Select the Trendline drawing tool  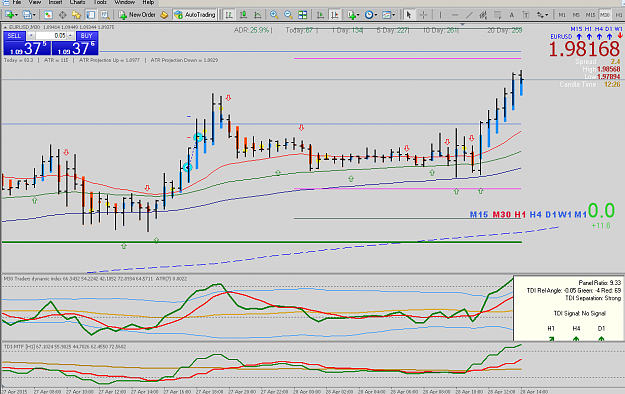coord(469,15)
